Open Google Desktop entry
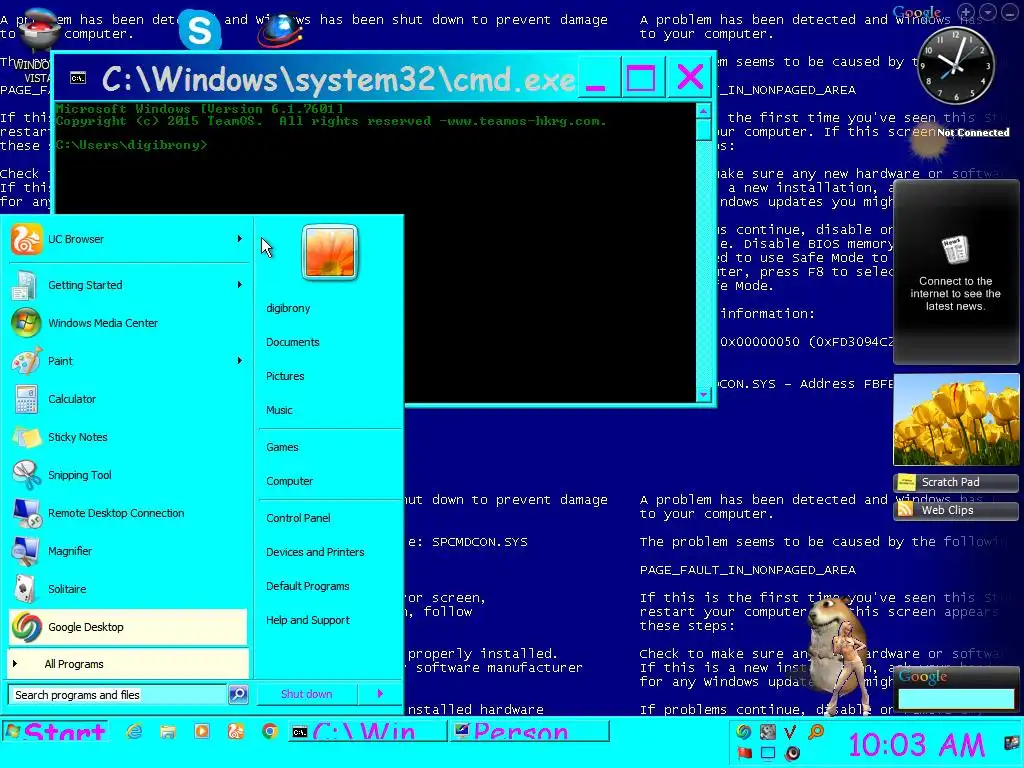The height and width of the screenshot is (768, 1024). pos(127,627)
